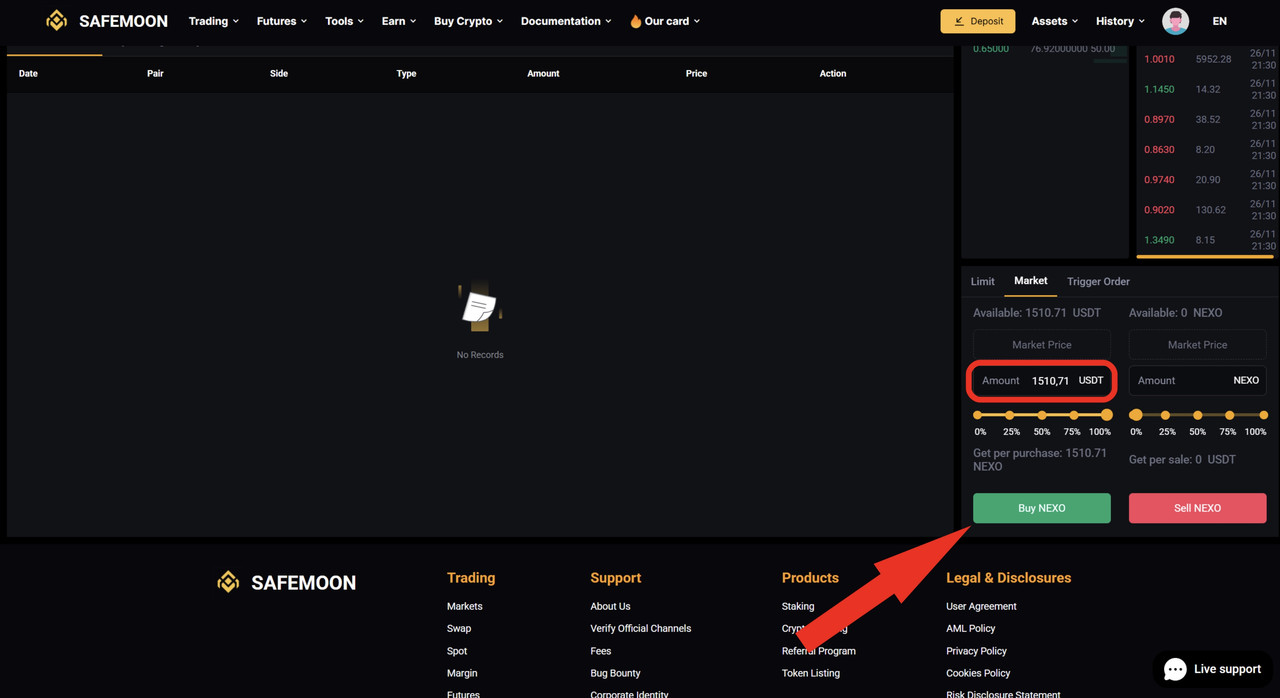Expand the Our card menu
Viewport: 1280px width, 698px height.
(672, 21)
